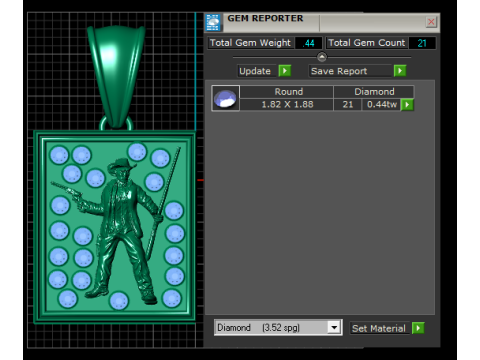The width and height of the screenshot is (480, 360).
Task: Click the Save Report button label
Action: 350,71
